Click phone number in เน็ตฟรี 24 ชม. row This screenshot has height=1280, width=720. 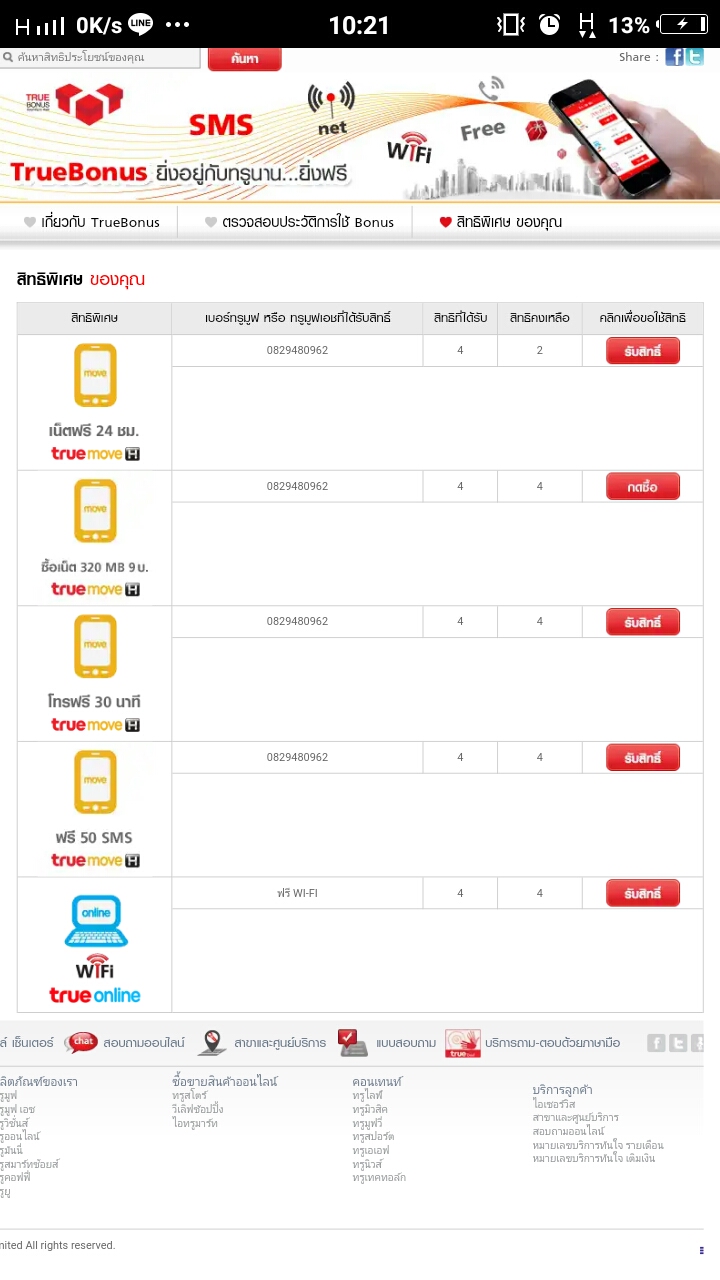click(297, 350)
